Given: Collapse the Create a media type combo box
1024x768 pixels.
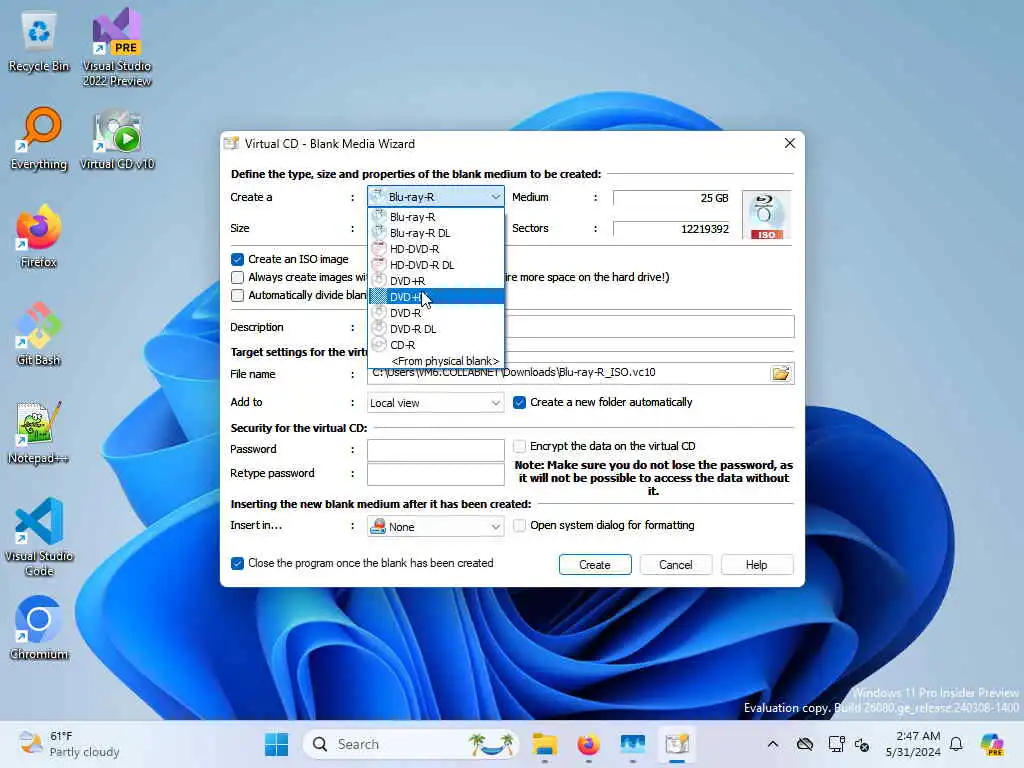Looking at the screenshot, I should click(x=436, y=197).
